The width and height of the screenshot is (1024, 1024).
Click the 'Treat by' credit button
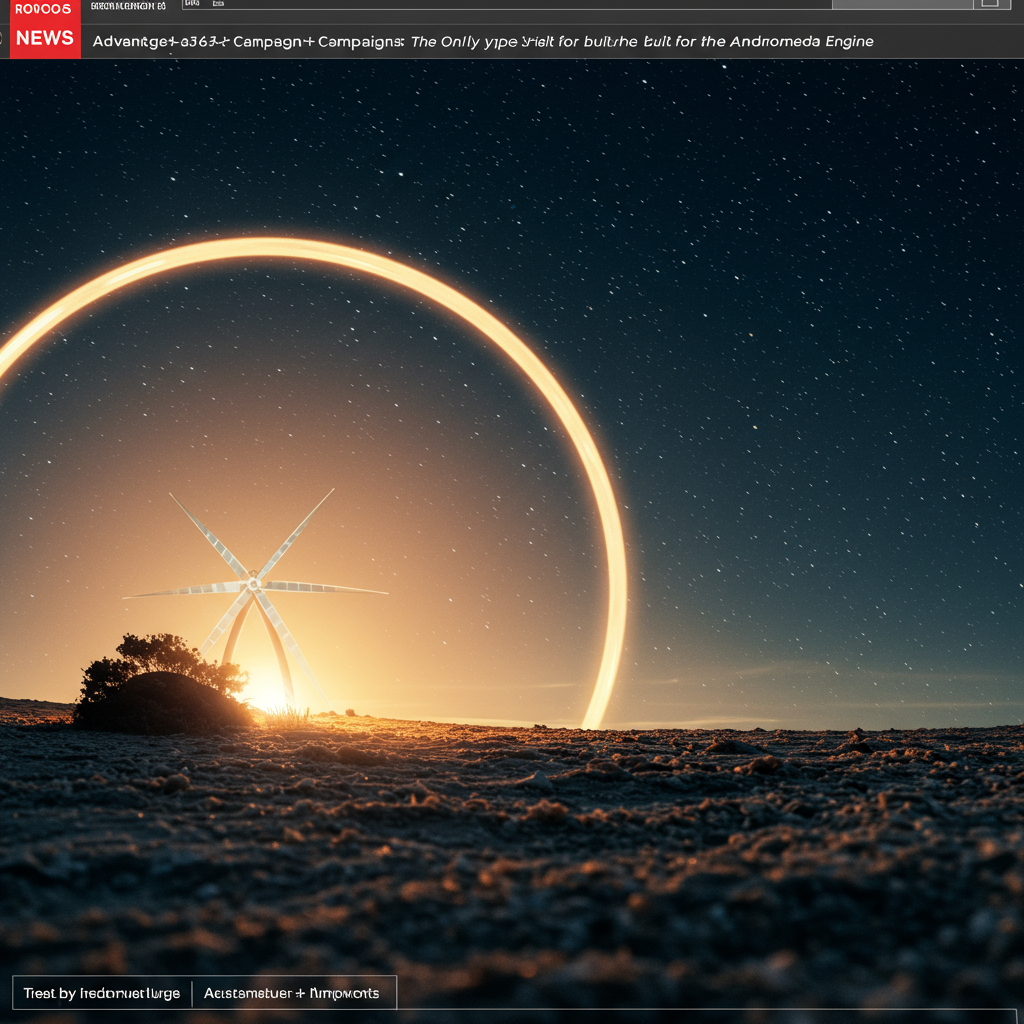coord(102,993)
